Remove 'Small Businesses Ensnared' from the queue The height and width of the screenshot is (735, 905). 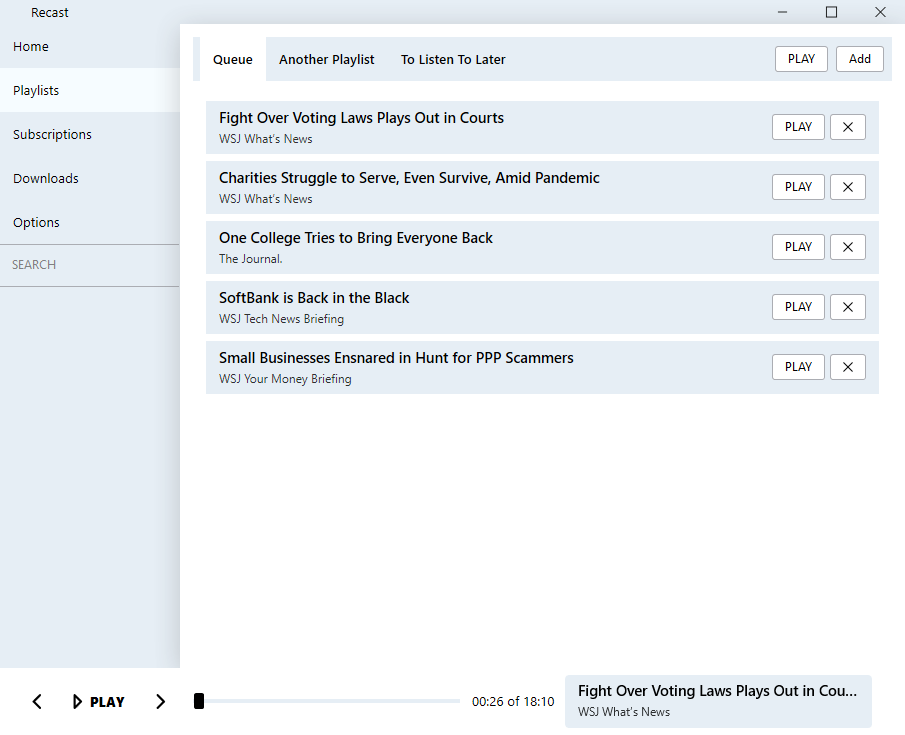point(847,367)
